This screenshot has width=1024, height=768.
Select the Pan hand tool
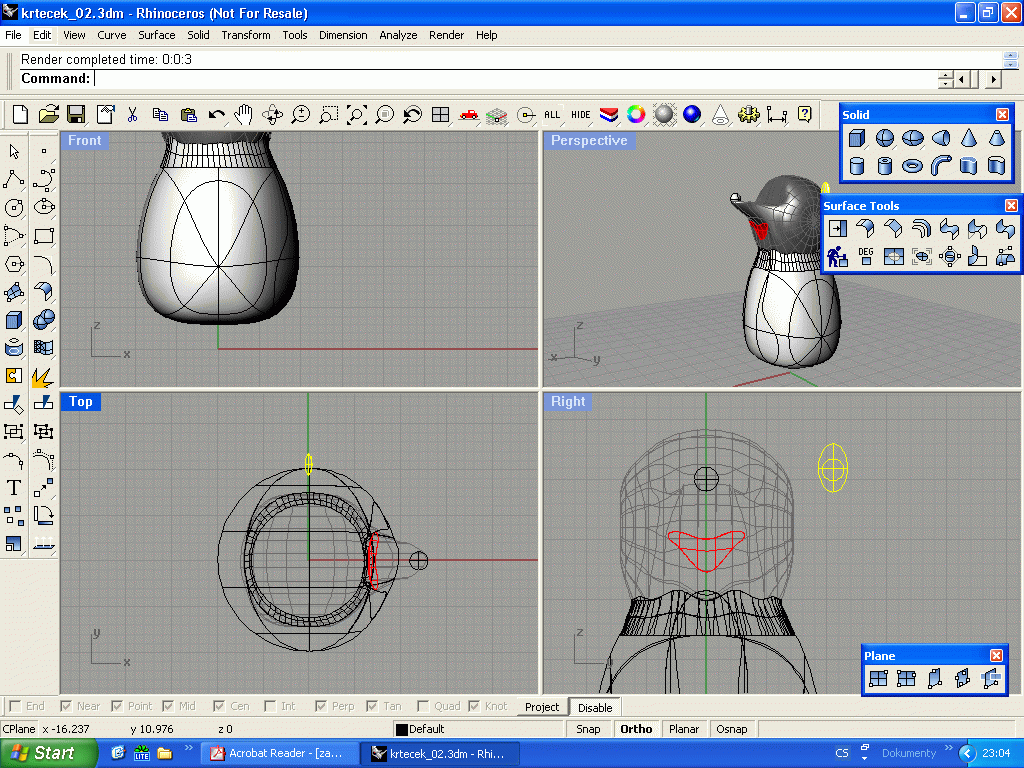coord(244,115)
